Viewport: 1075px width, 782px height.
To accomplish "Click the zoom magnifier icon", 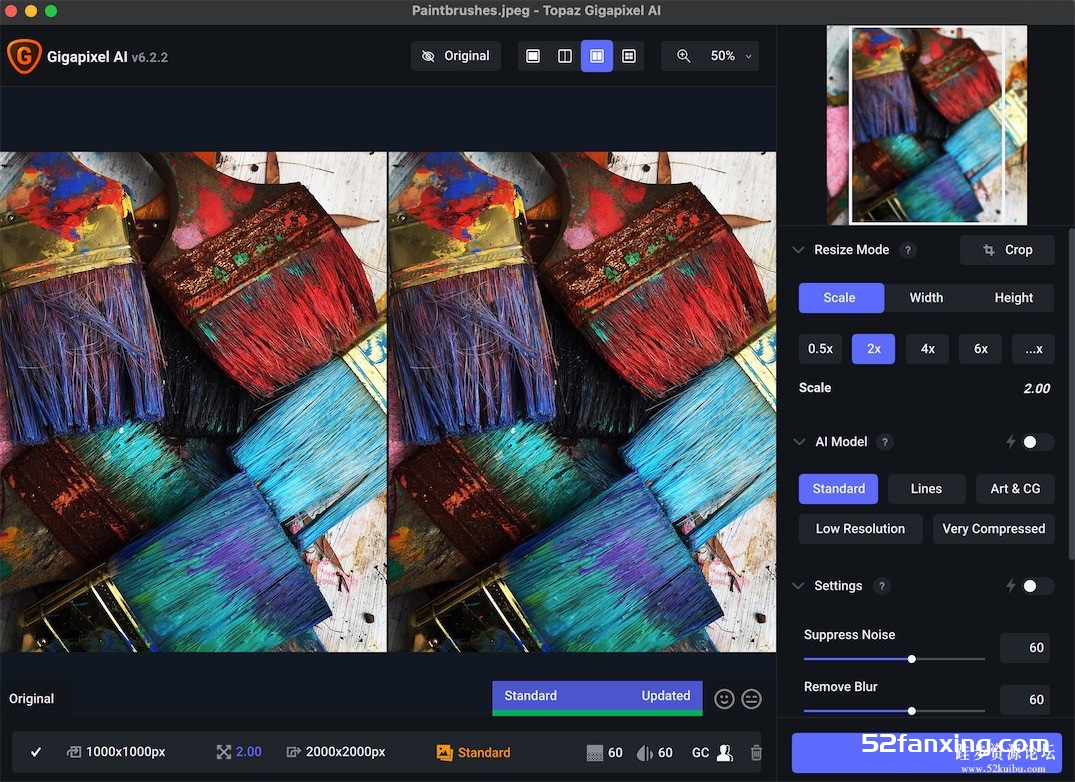I will pyautogui.click(x=684, y=56).
